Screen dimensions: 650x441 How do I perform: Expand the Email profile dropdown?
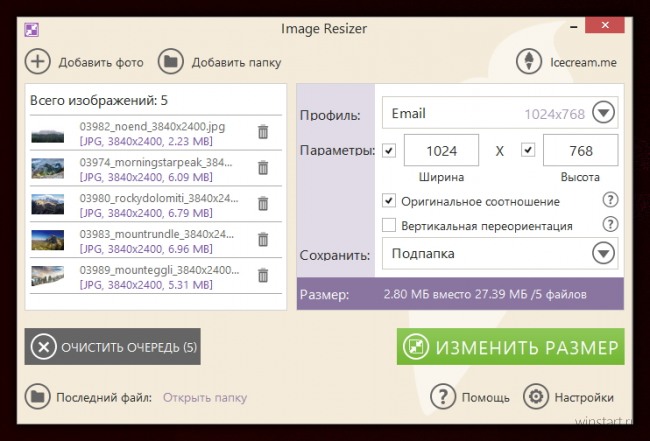click(x=602, y=113)
